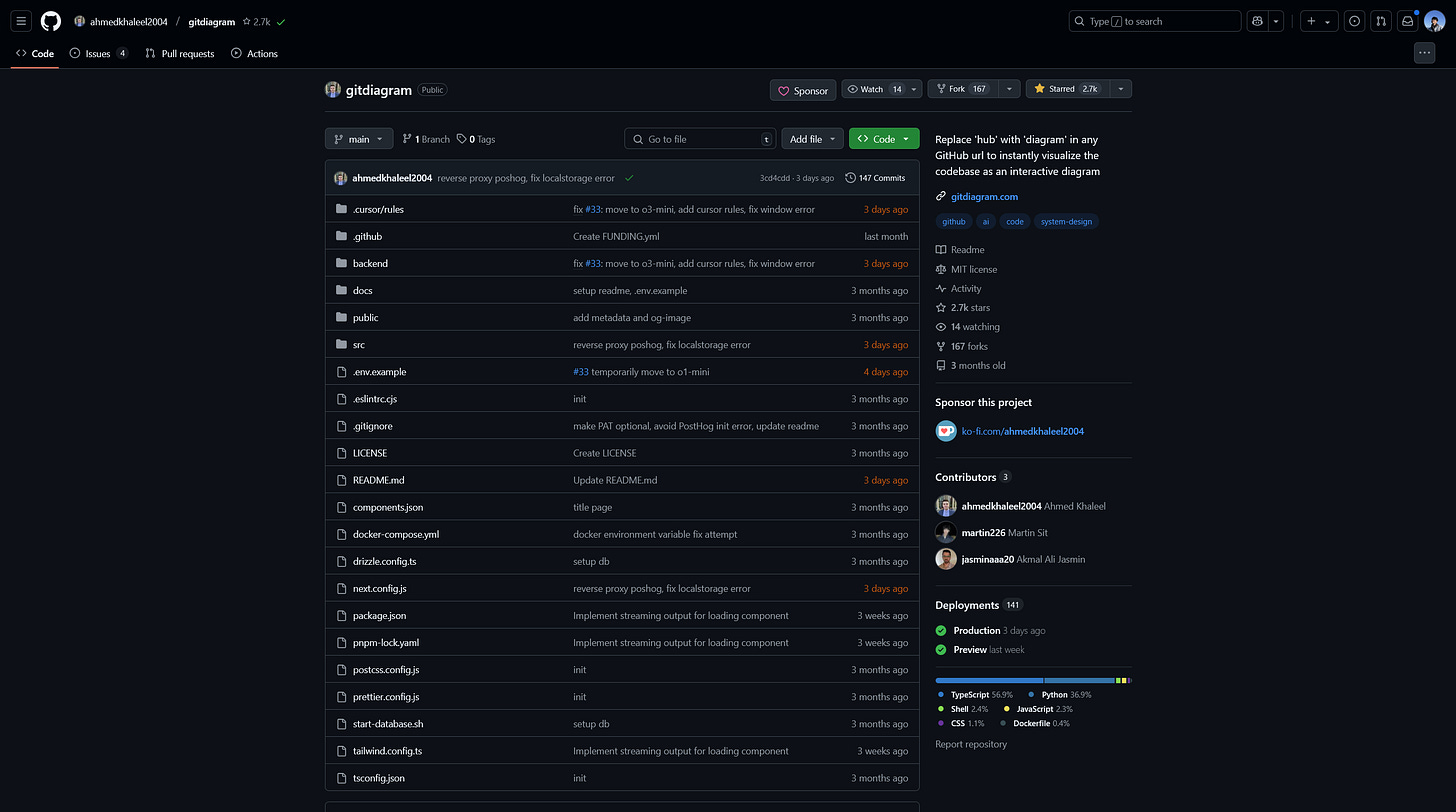Open folder icon for .cursor/rules
This screenshot has height=812, width=1456.
pos(342,209)
